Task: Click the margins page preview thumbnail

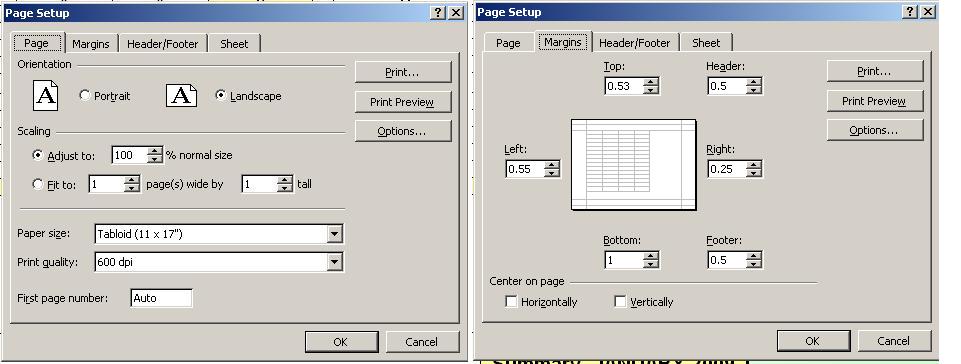Action: [x=634, y=165]
